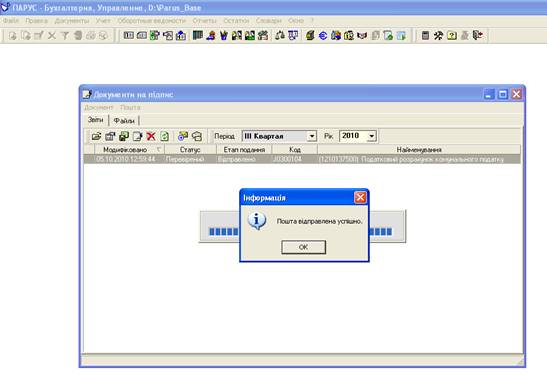Sort by the Модифіковано column header

pos(124,150)
